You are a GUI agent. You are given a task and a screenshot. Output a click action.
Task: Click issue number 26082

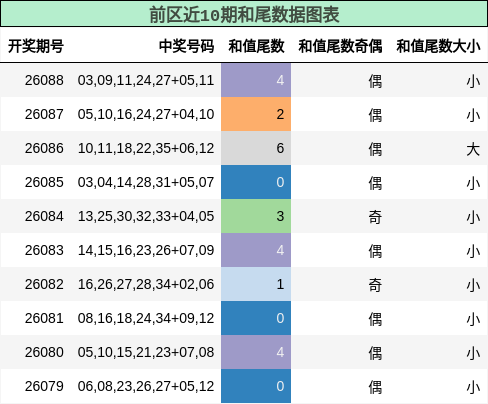(x=44, y=284)
